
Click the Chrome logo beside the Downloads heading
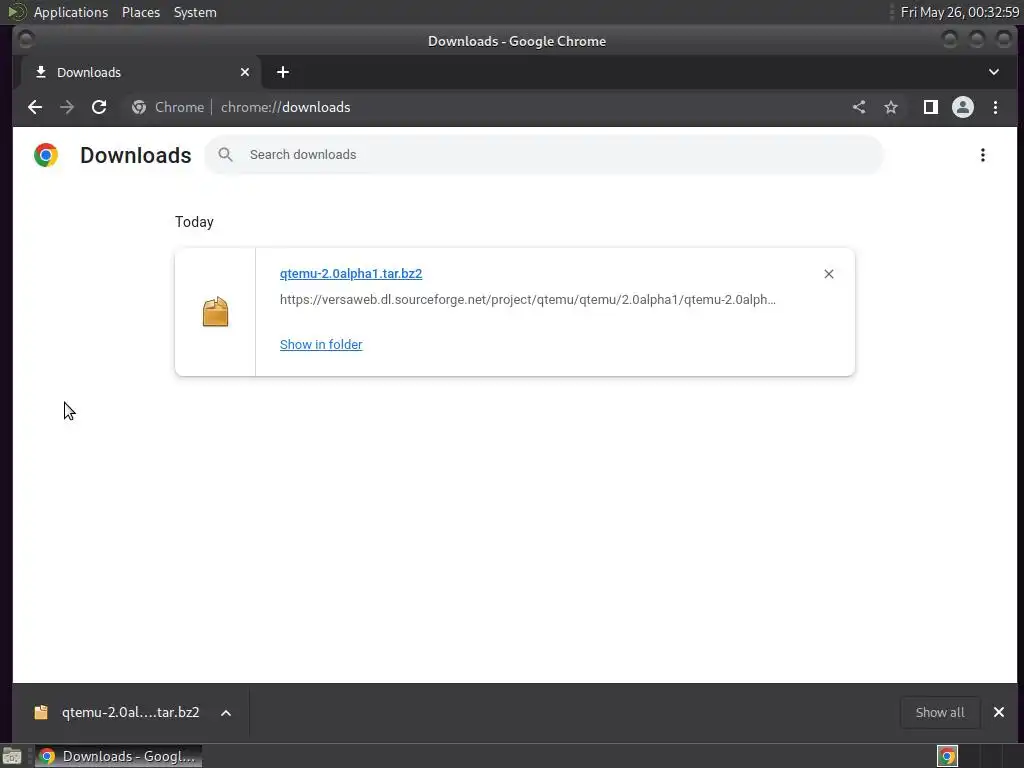click(46, 155)
